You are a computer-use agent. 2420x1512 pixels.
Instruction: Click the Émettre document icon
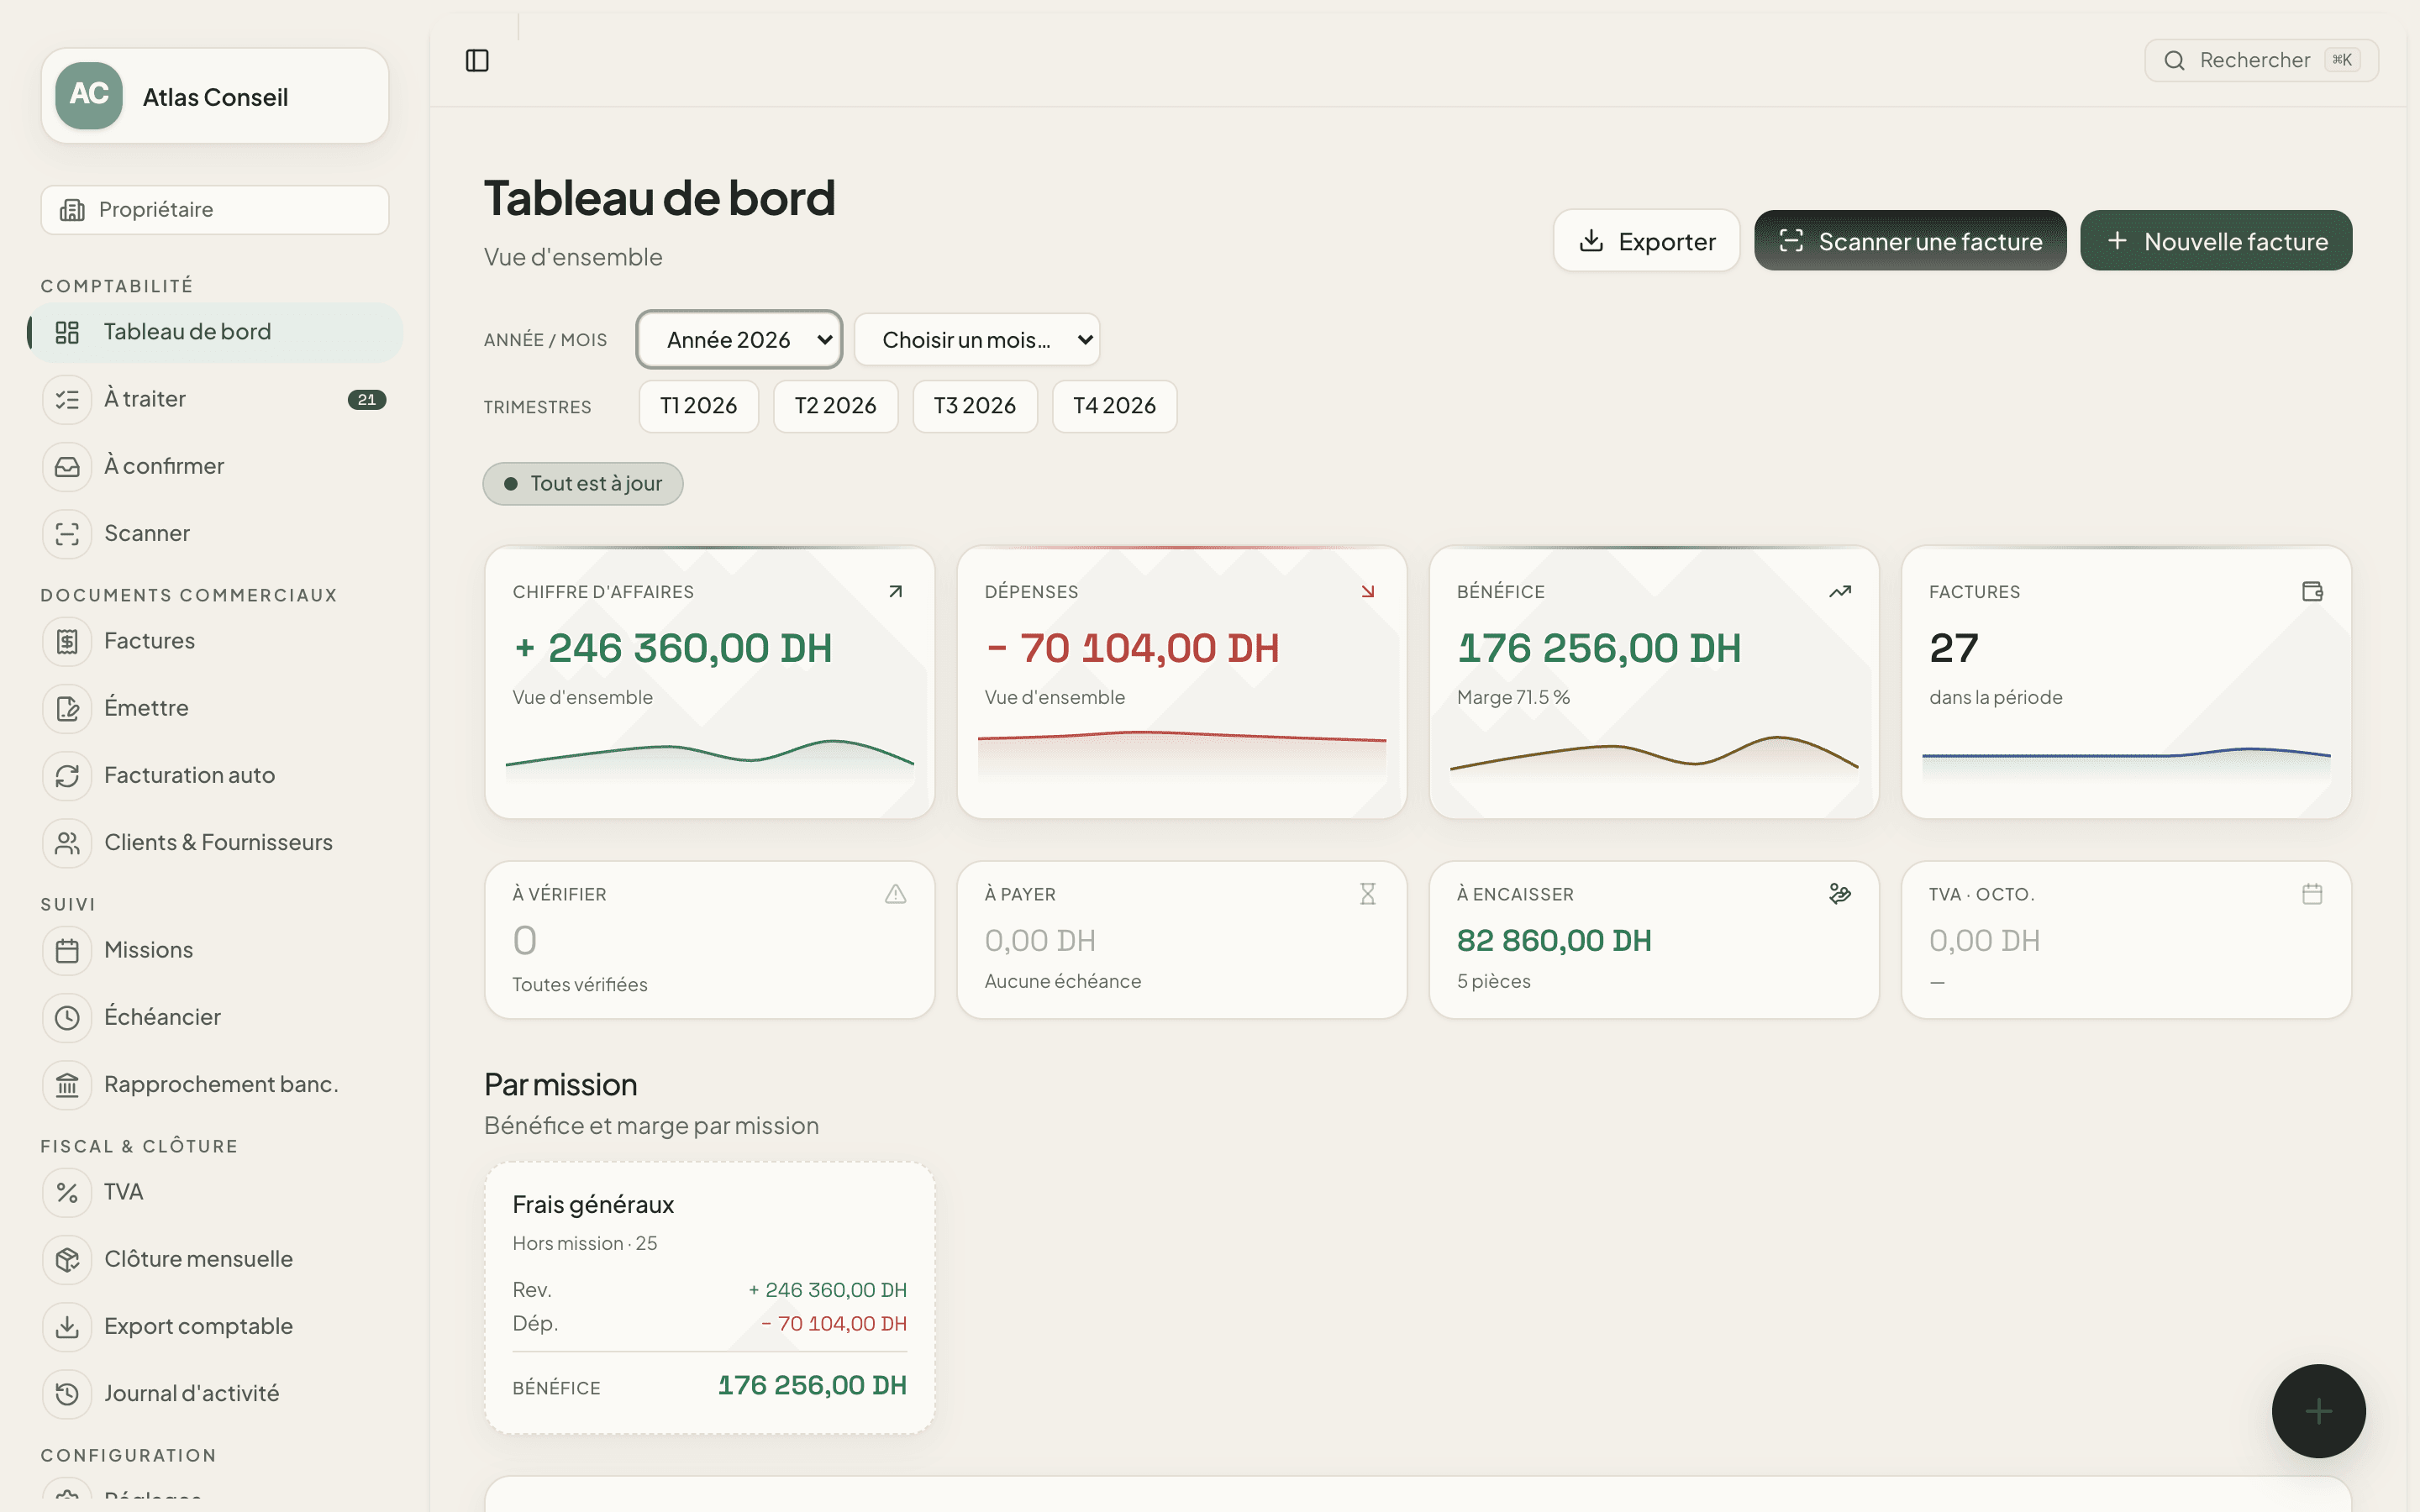pyautogui.click(x=67, y=708)
